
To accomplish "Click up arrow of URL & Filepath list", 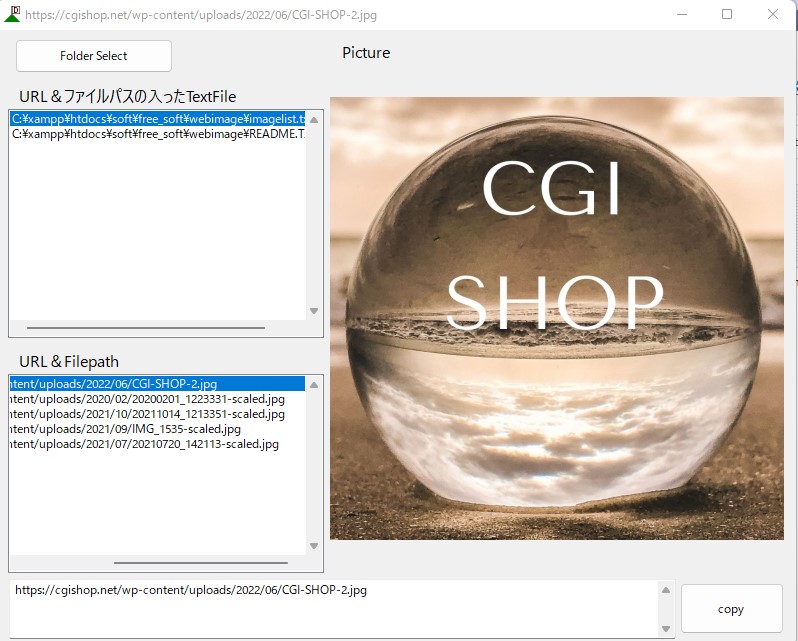I will (314, 385).
